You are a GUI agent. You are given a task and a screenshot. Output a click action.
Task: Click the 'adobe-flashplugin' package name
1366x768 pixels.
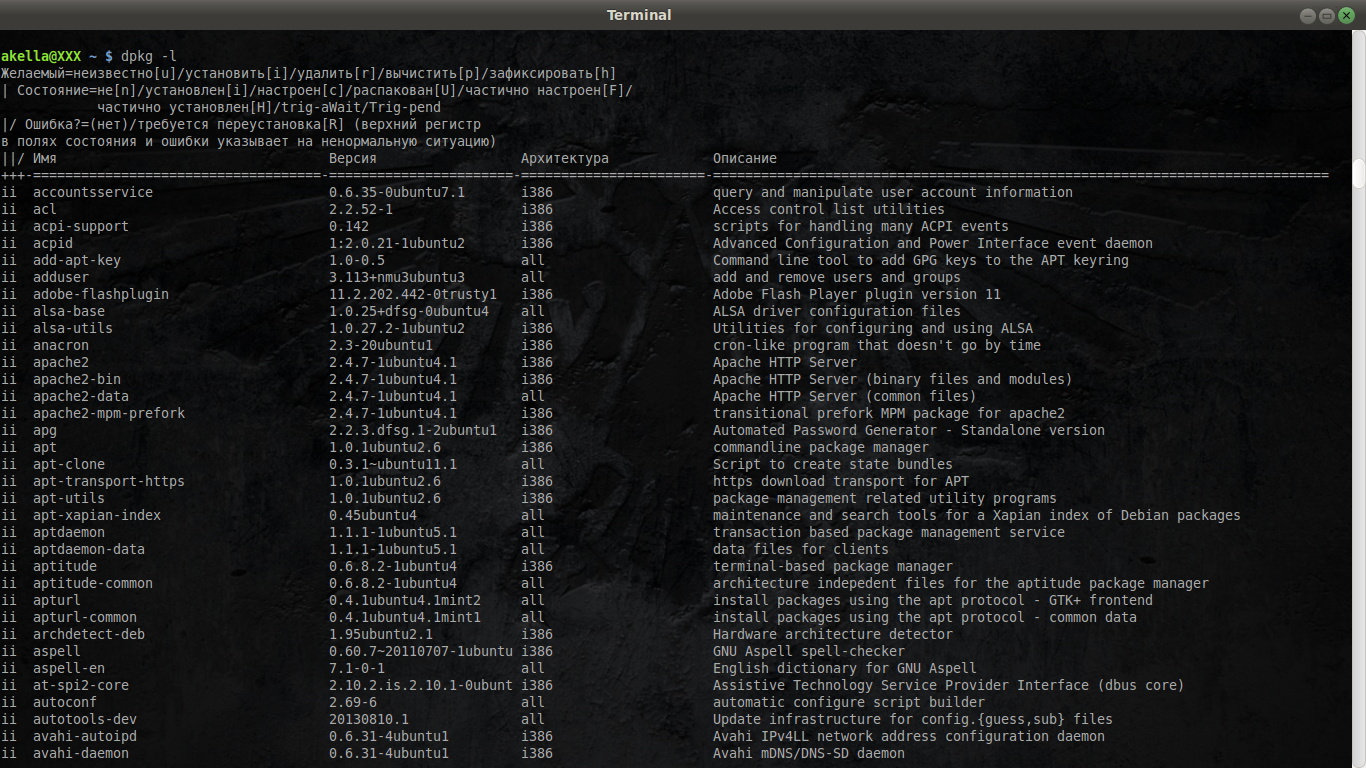coord(101,294)
